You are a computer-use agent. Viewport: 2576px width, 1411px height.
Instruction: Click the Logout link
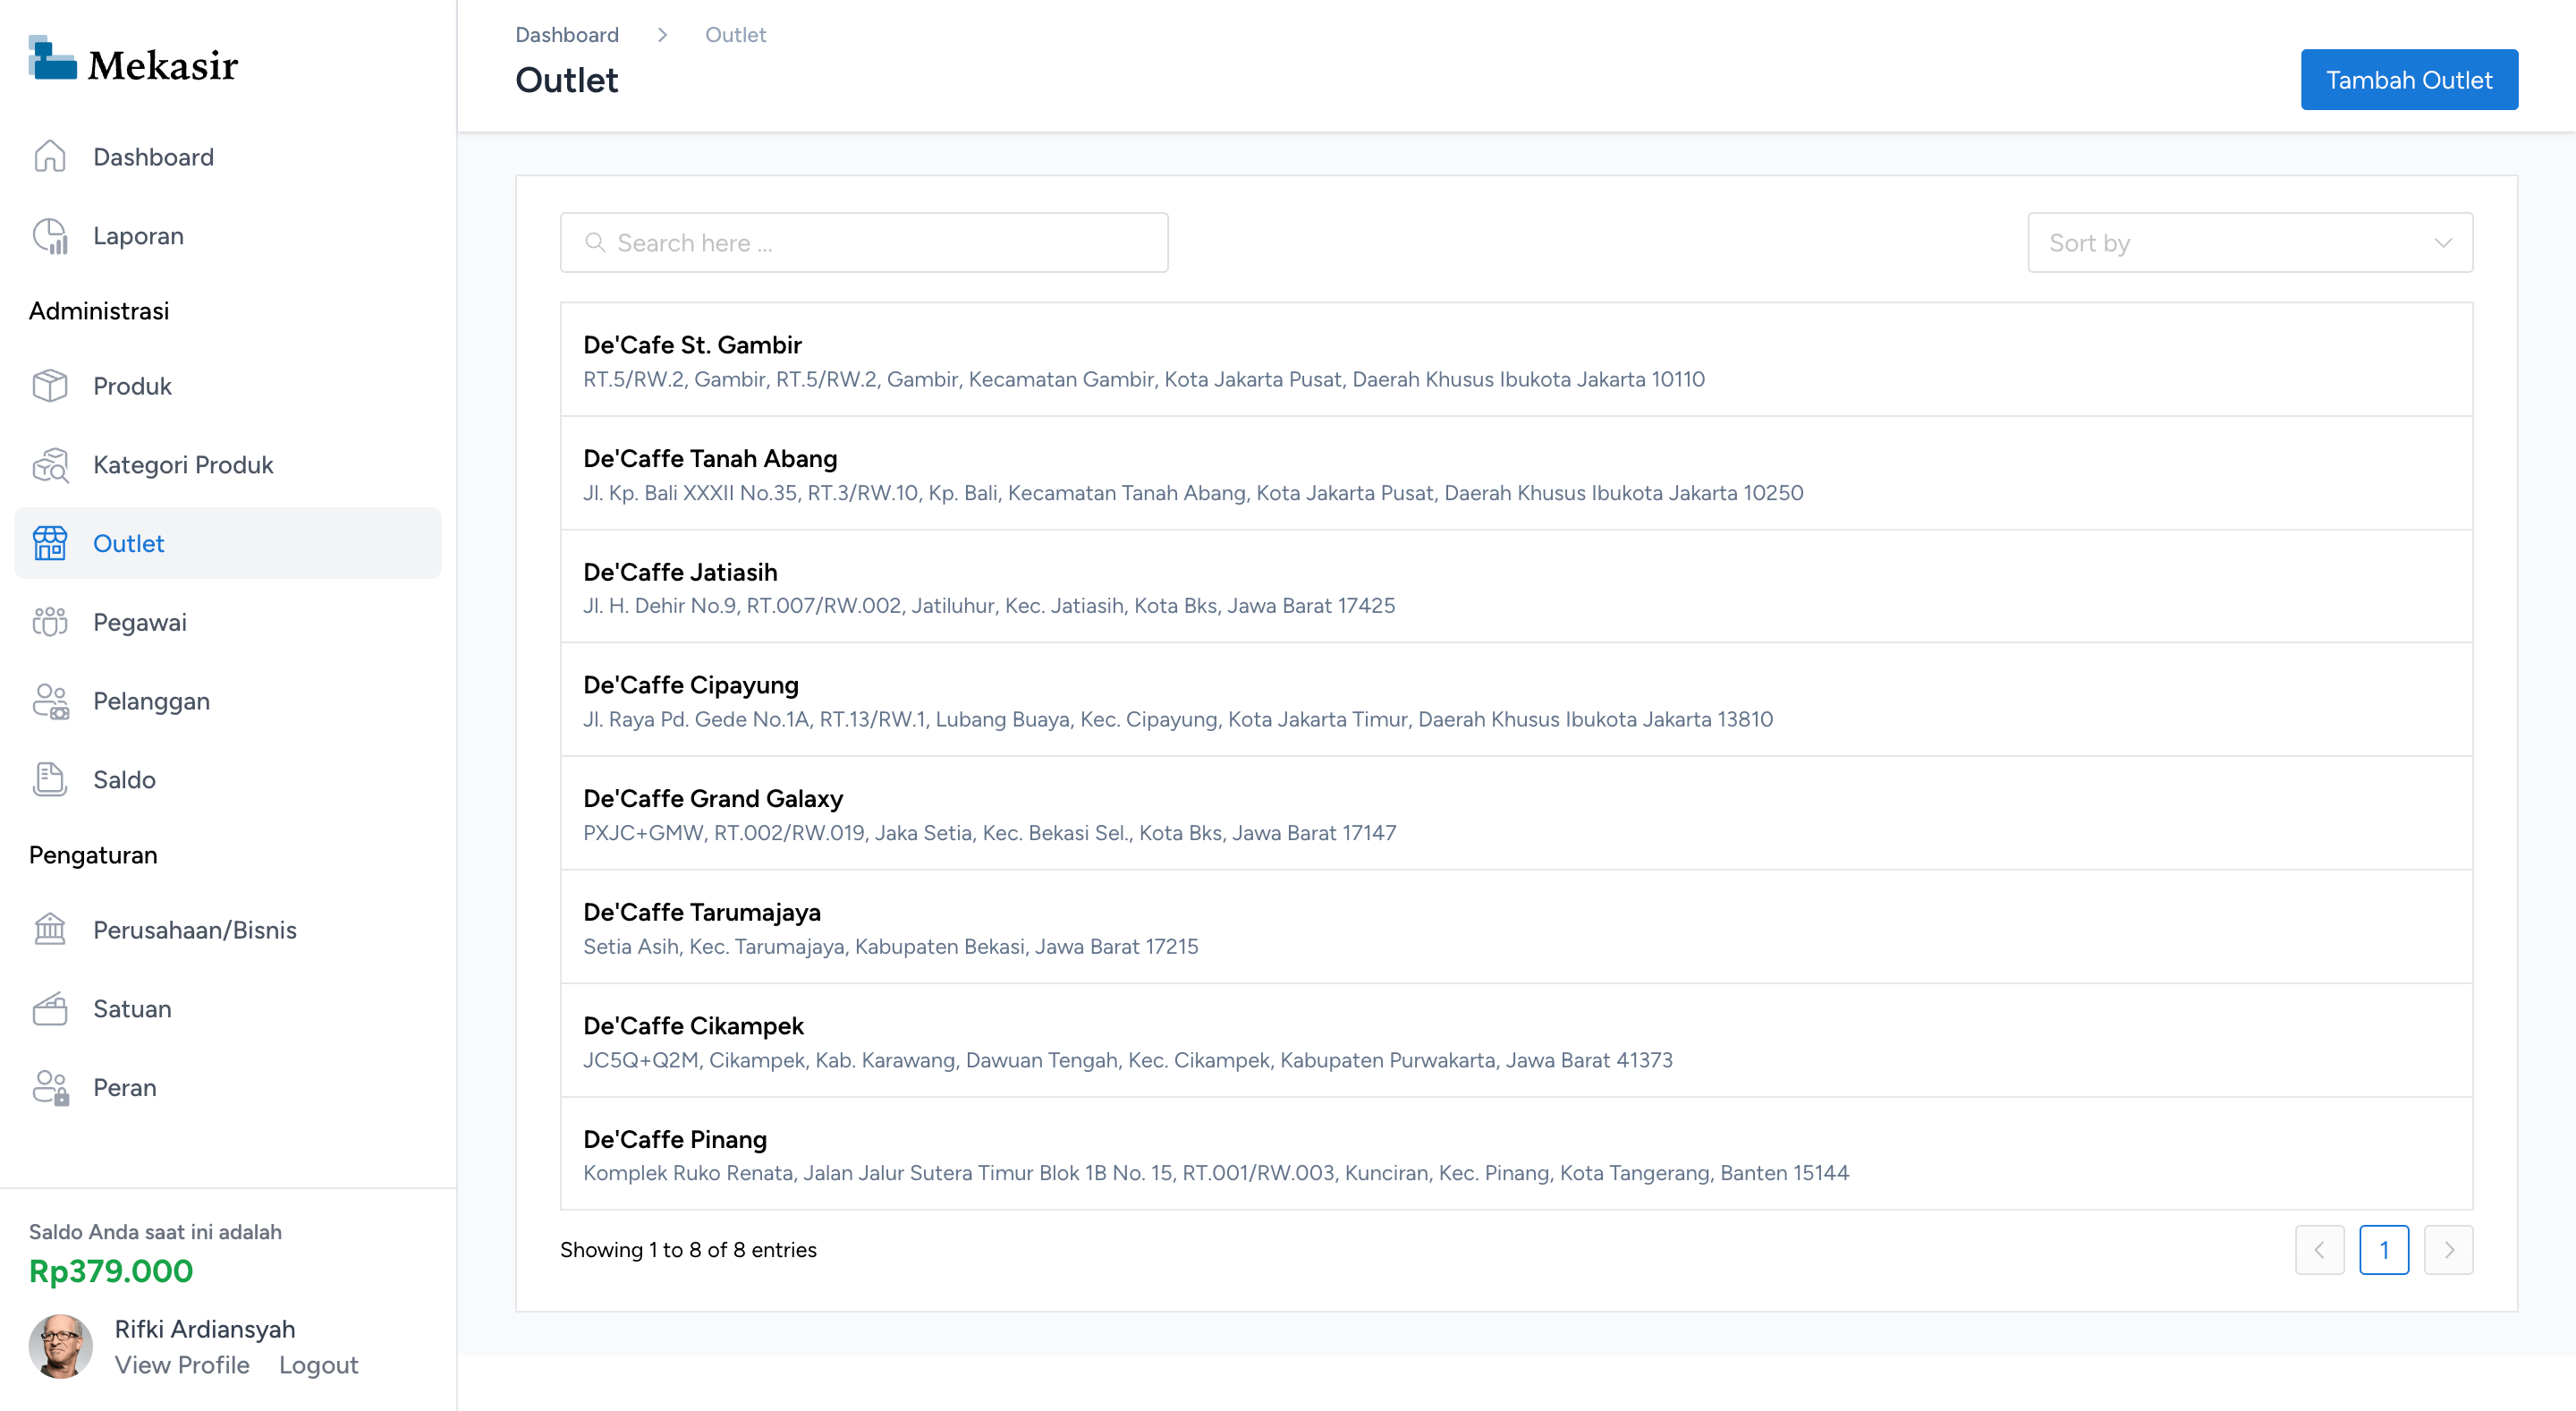pyautogui.click(x=318, y=1365)
